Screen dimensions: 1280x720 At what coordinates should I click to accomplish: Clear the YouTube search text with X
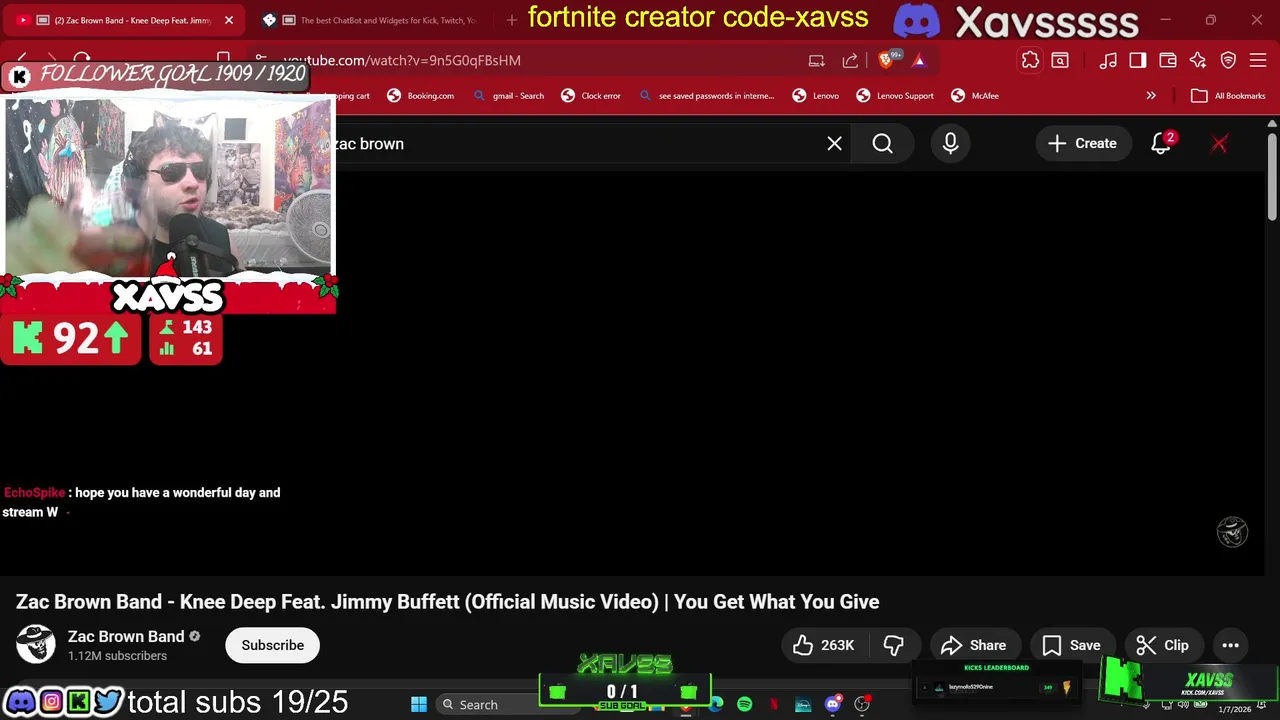(x=834, y=143)
